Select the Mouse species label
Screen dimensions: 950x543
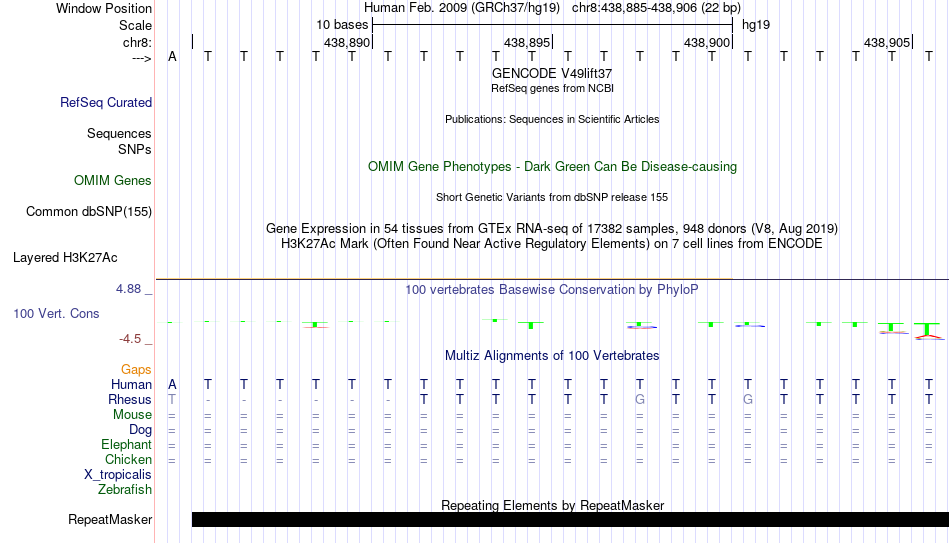(x=132, y=415)
